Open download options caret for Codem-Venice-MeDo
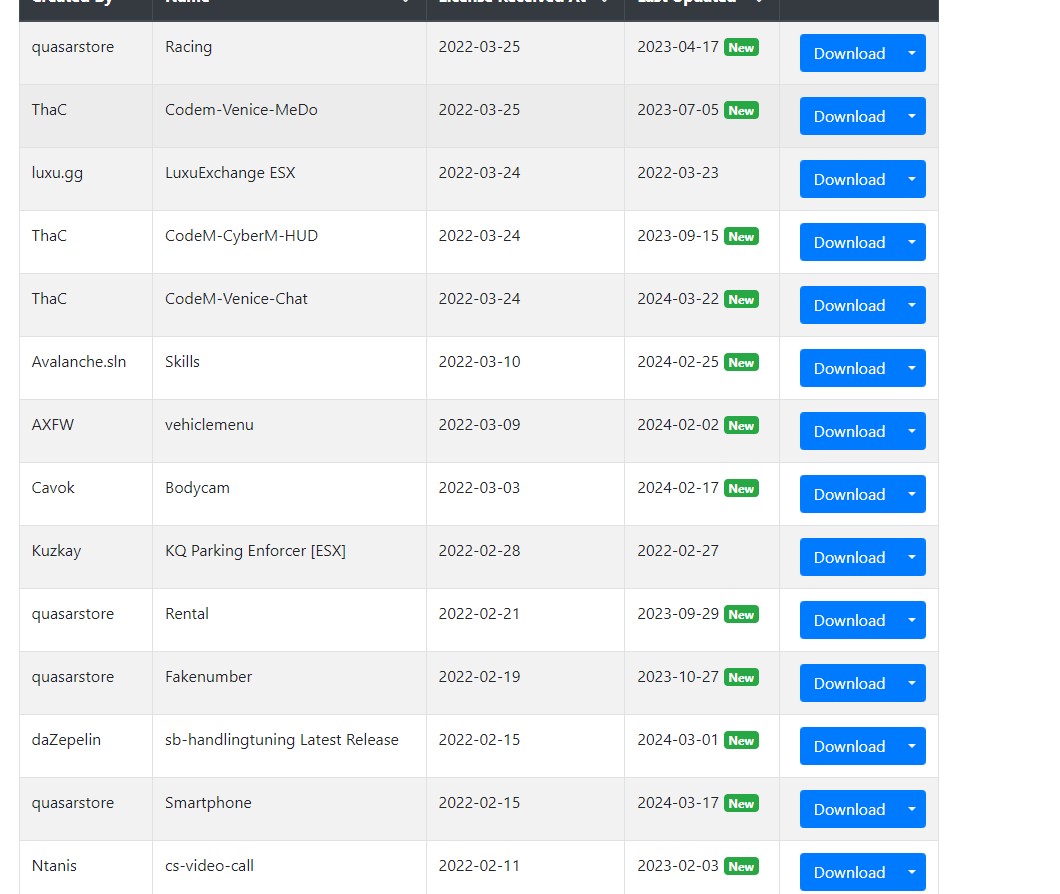 coord(912,116)
